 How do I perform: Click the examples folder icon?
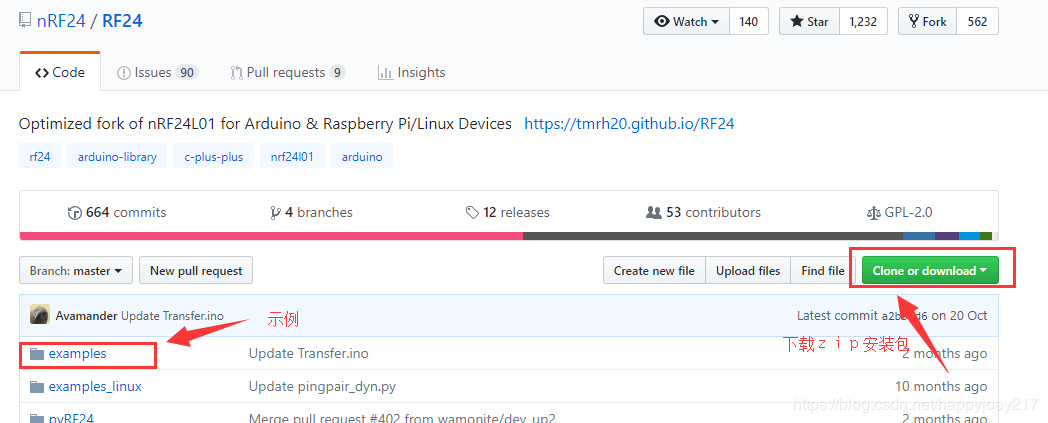pos(37,354)
